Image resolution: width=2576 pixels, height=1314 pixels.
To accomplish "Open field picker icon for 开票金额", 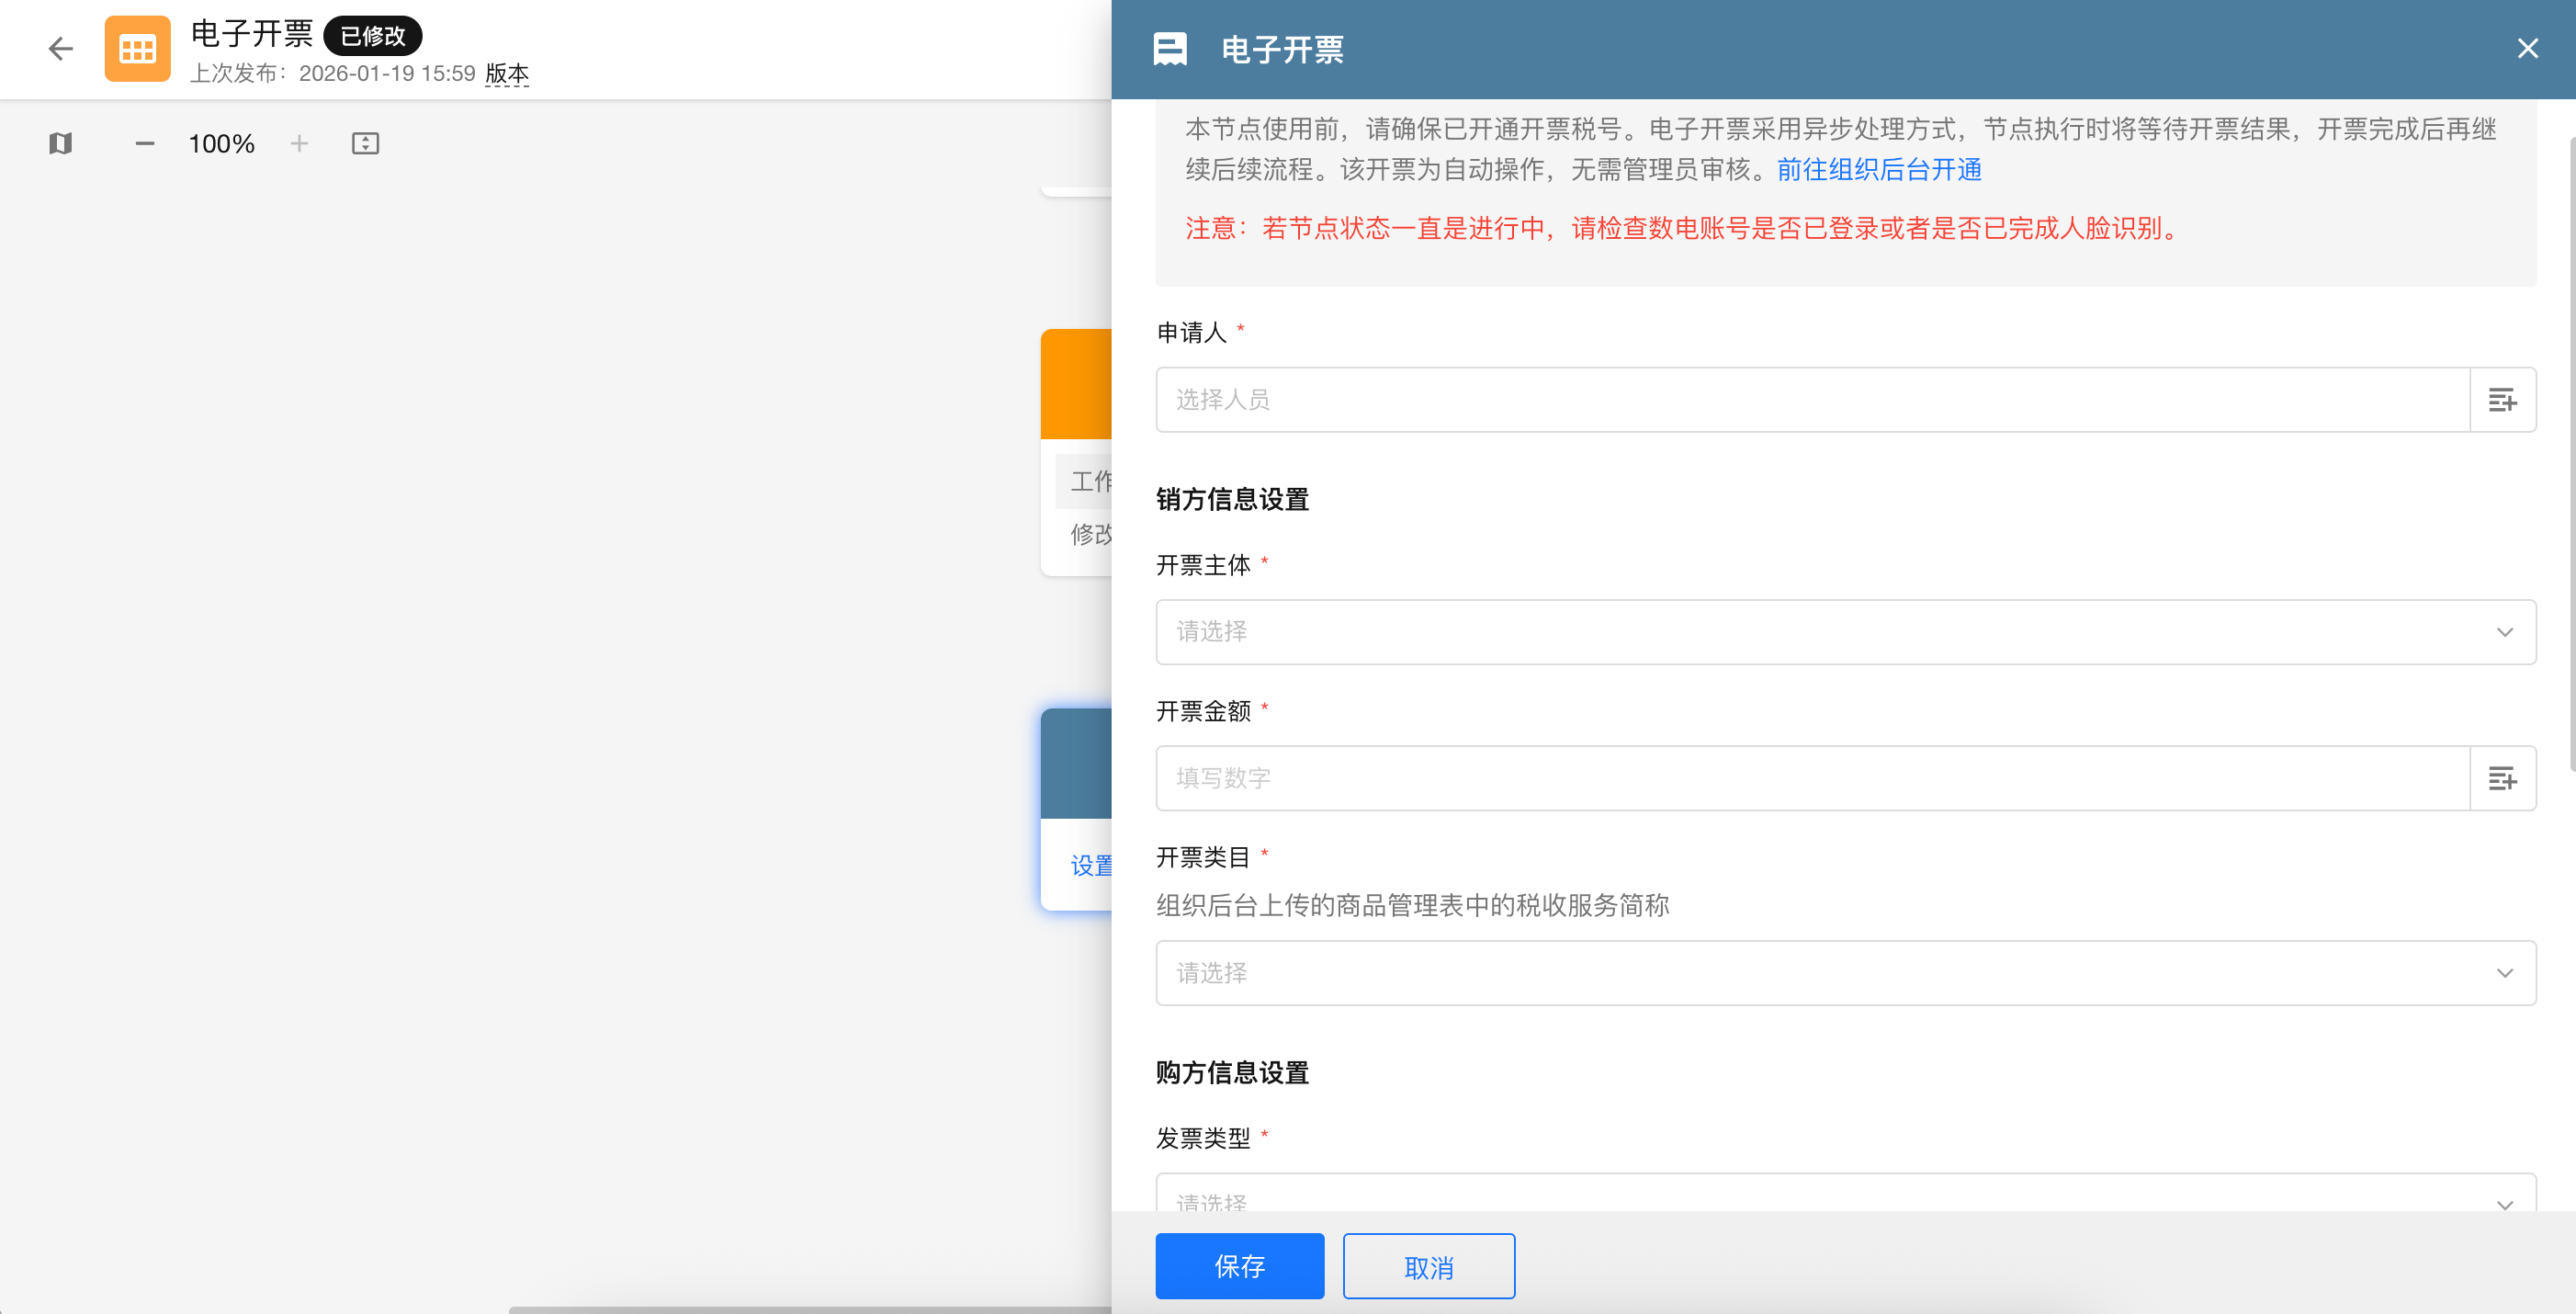I will [2502, 778].
